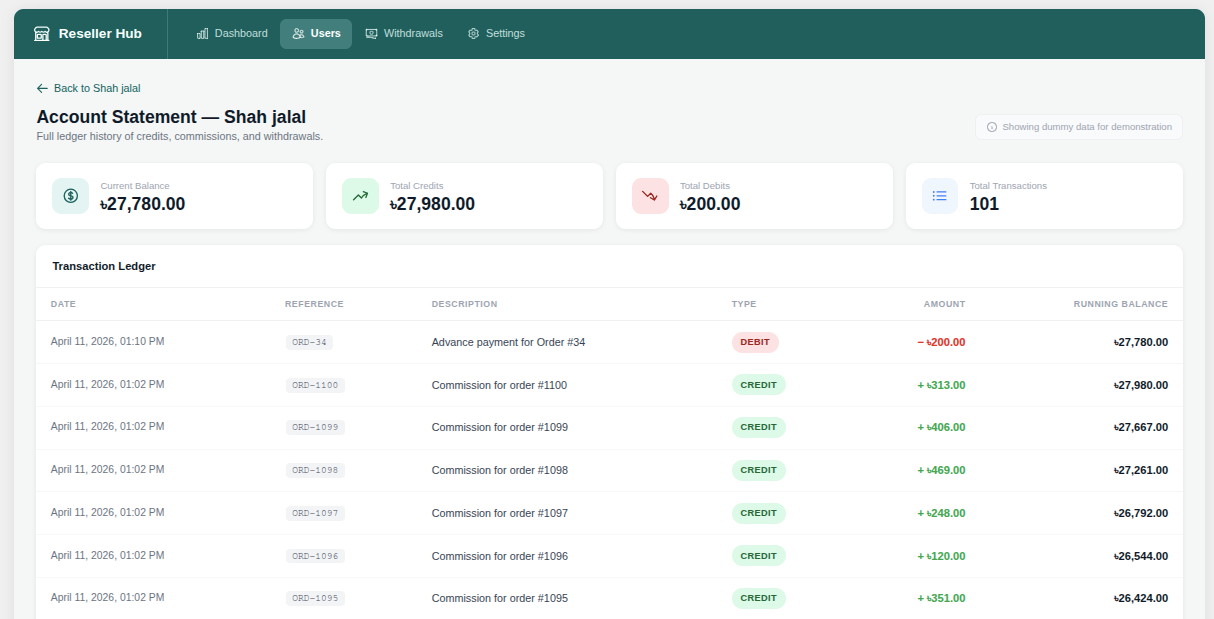Click the ORD-1095 reference tag
This screenshot has width=1214, height=619.
(315, 598)
